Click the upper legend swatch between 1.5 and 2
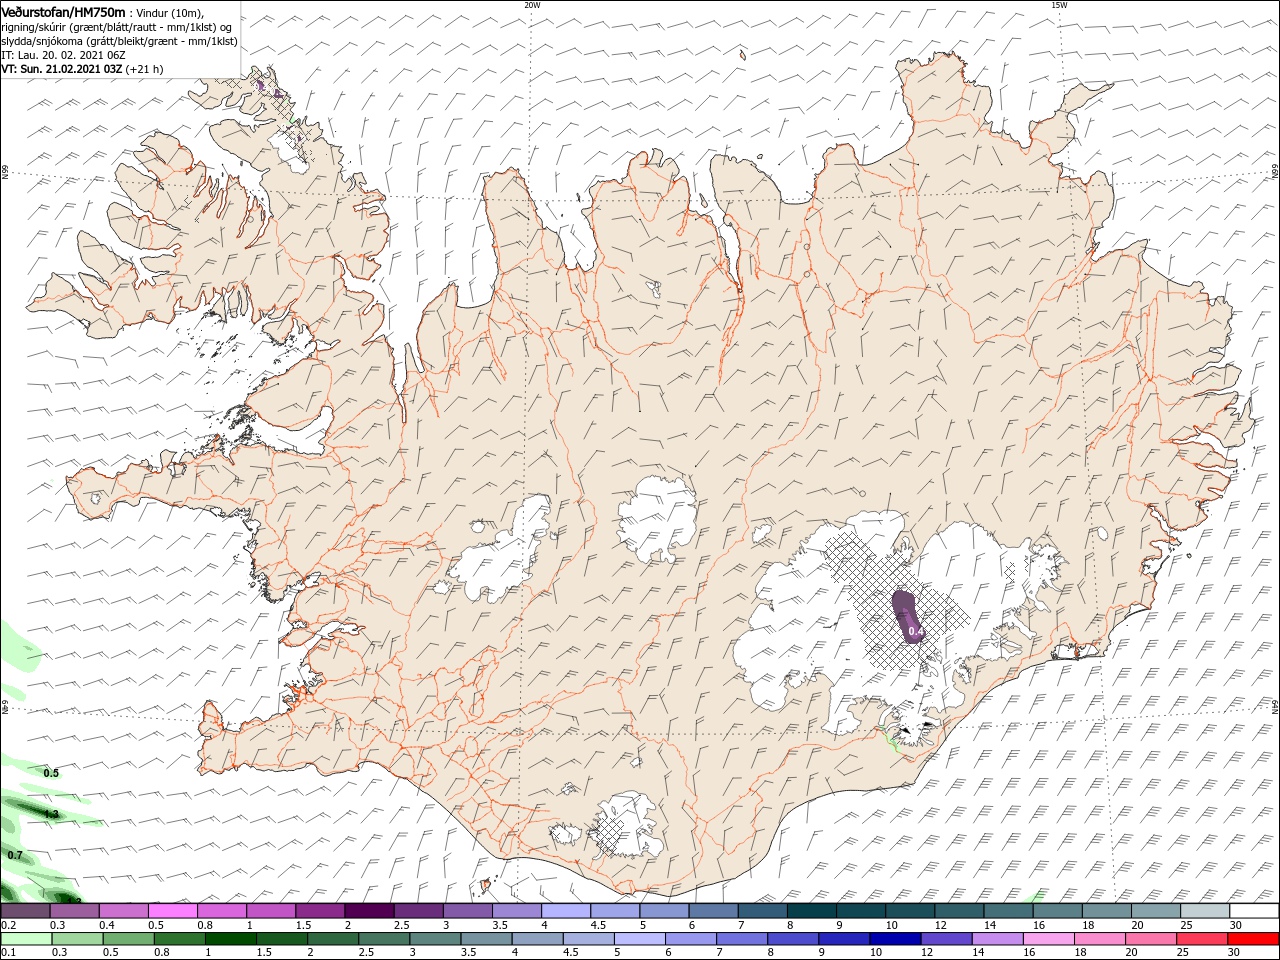This screenshot has width=1280, height=960. 320,911
